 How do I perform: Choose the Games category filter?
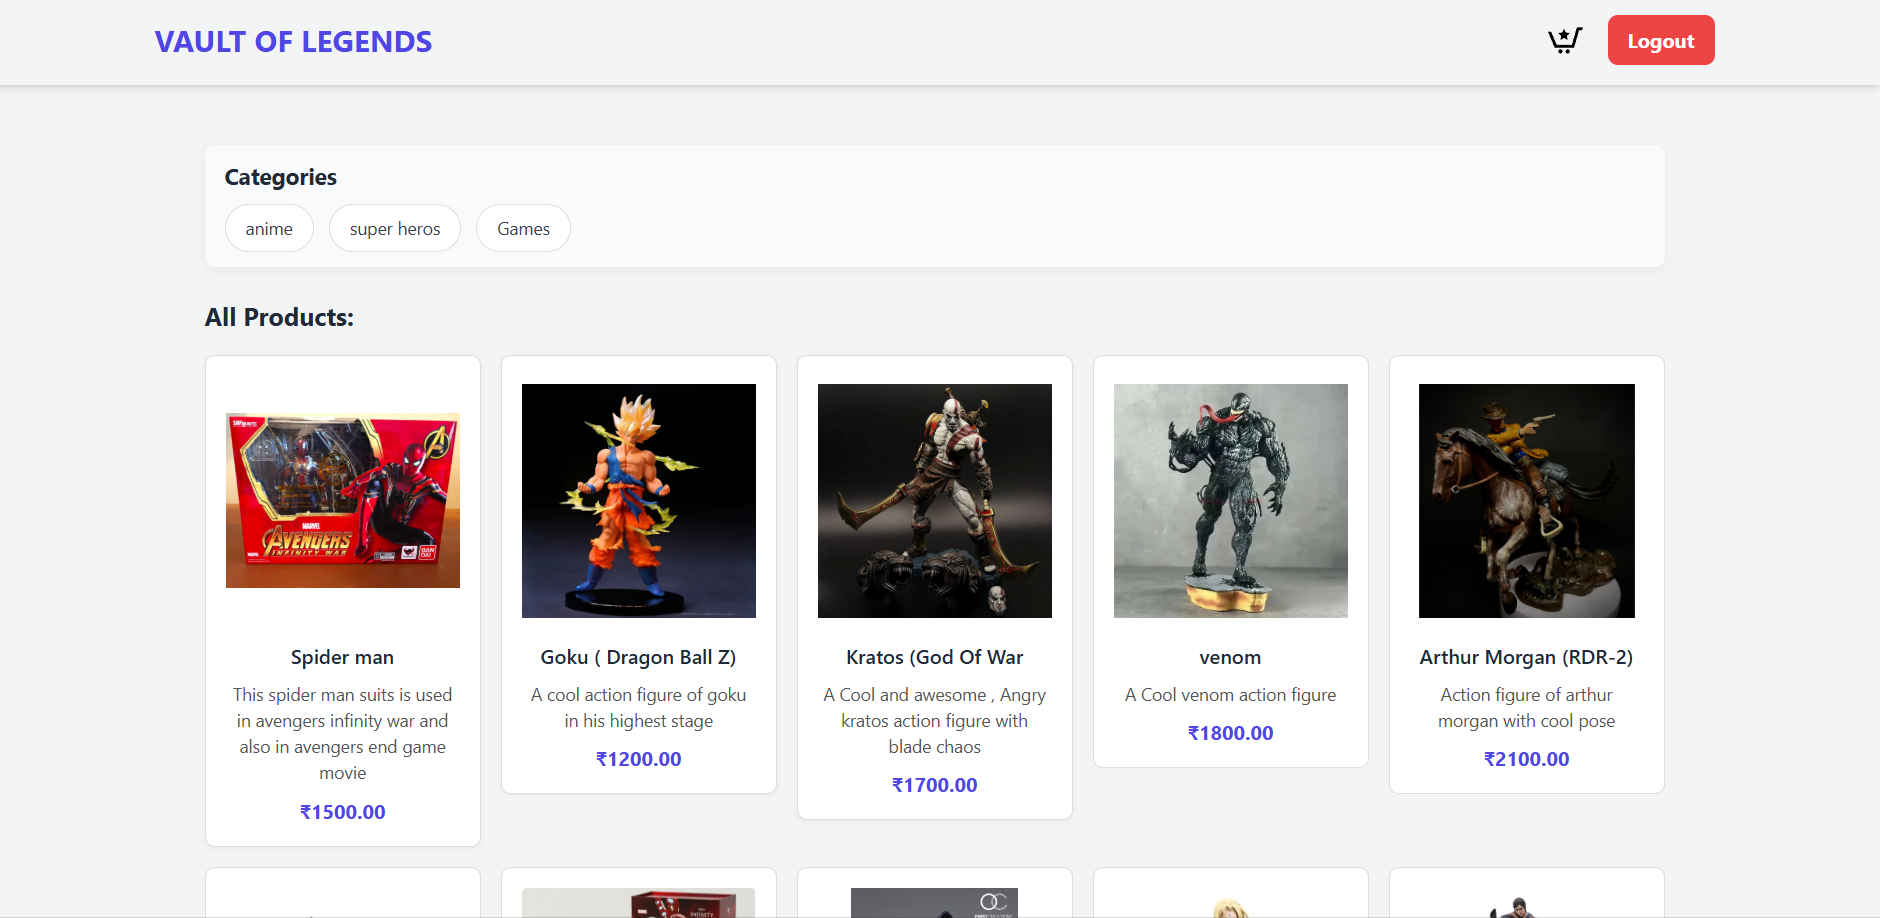523,229
